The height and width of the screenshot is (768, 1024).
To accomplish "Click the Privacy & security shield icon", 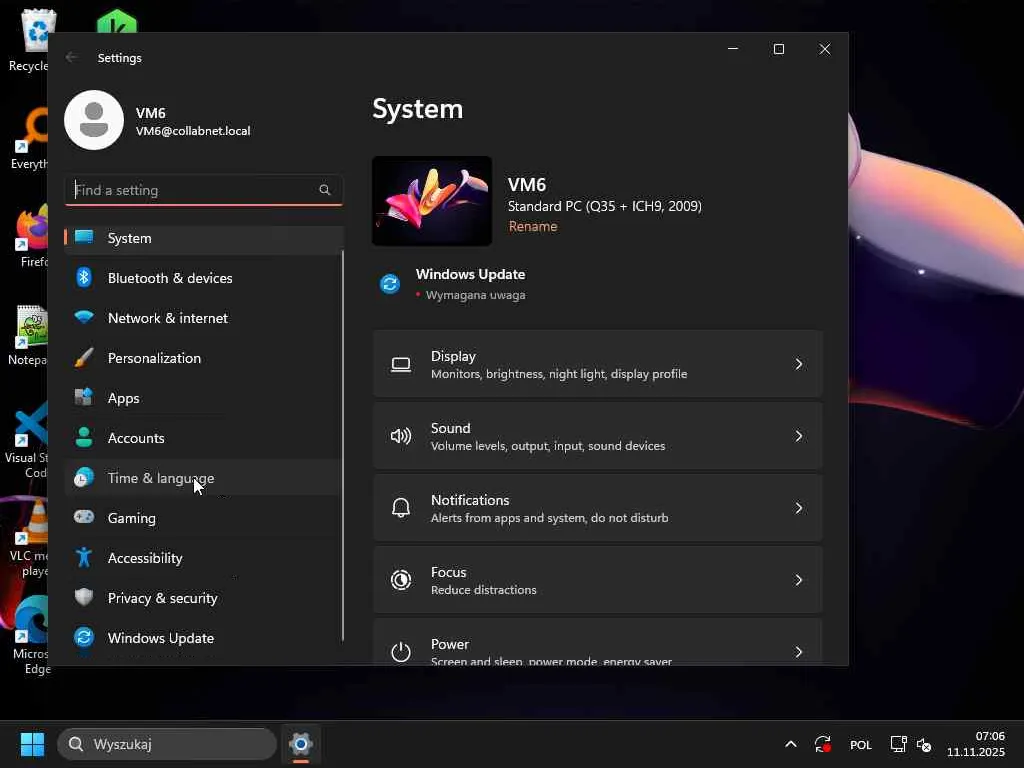I will click(x=84, y=598).
